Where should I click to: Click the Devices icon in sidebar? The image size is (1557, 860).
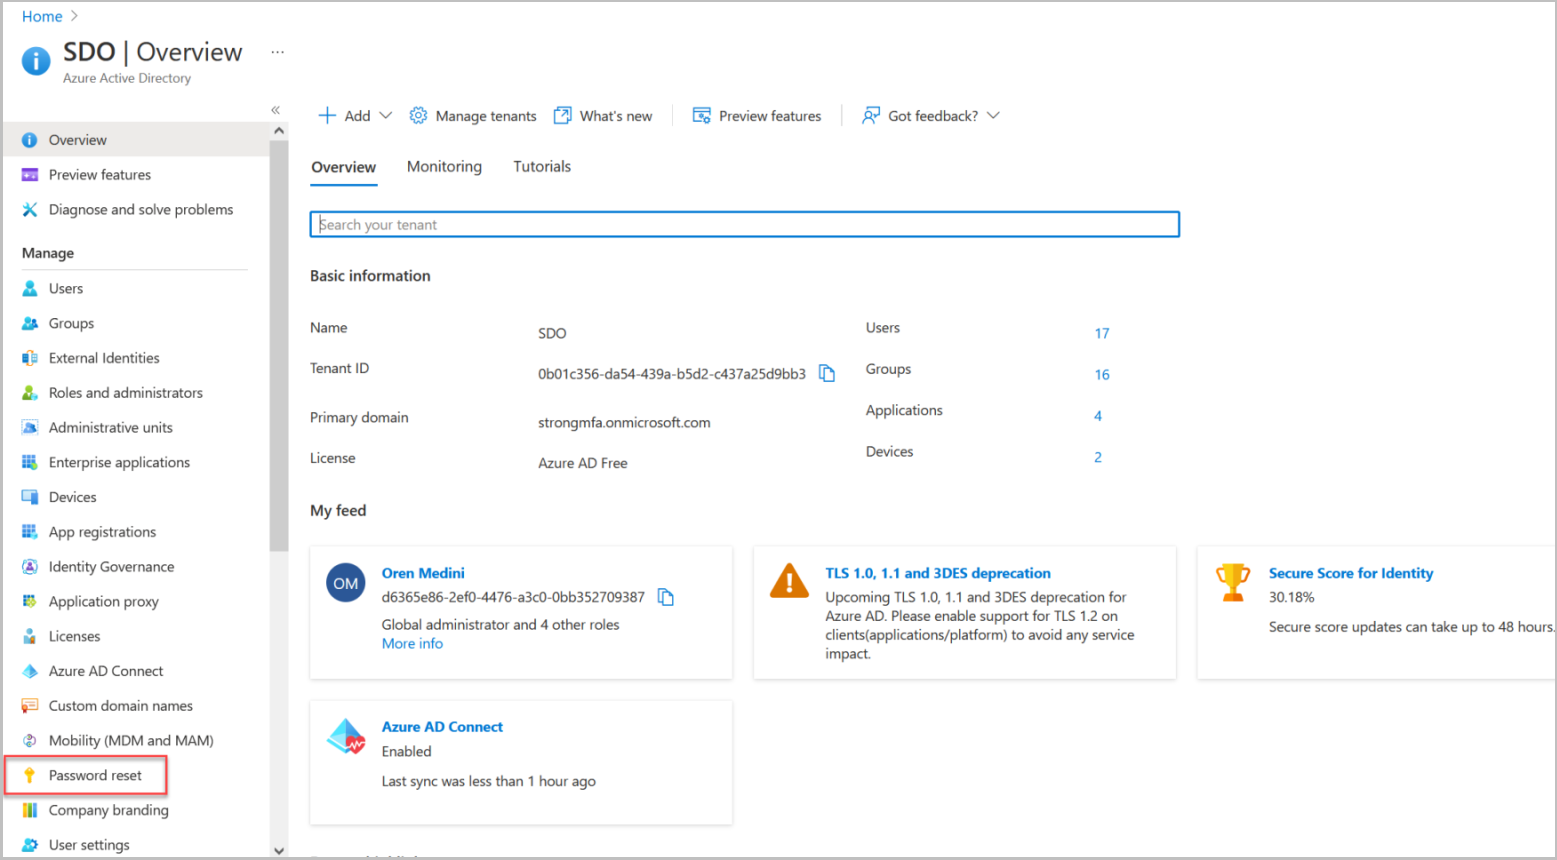pyautogui.click(x=30, y=497)
